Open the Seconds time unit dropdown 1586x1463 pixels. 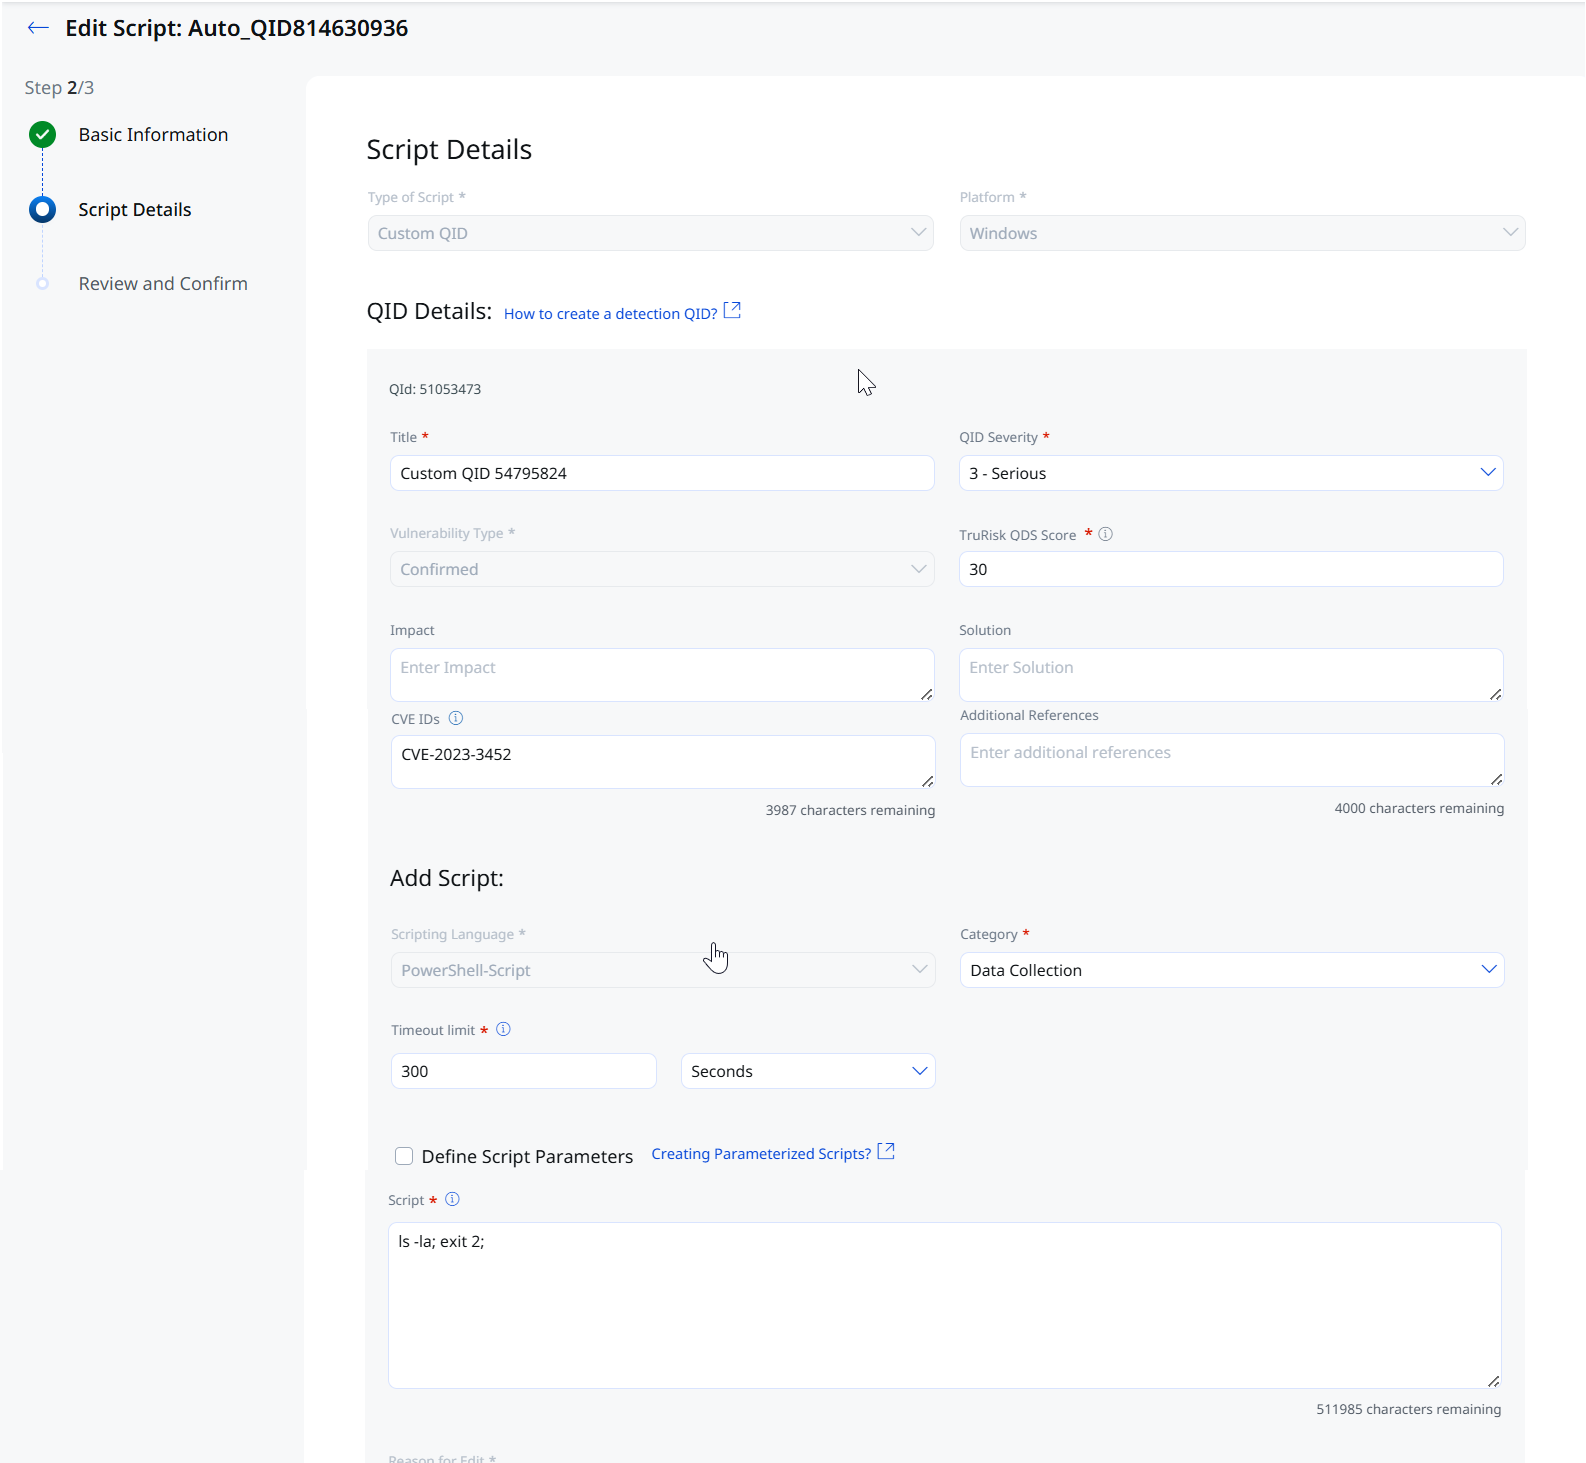coord(808,1071)
